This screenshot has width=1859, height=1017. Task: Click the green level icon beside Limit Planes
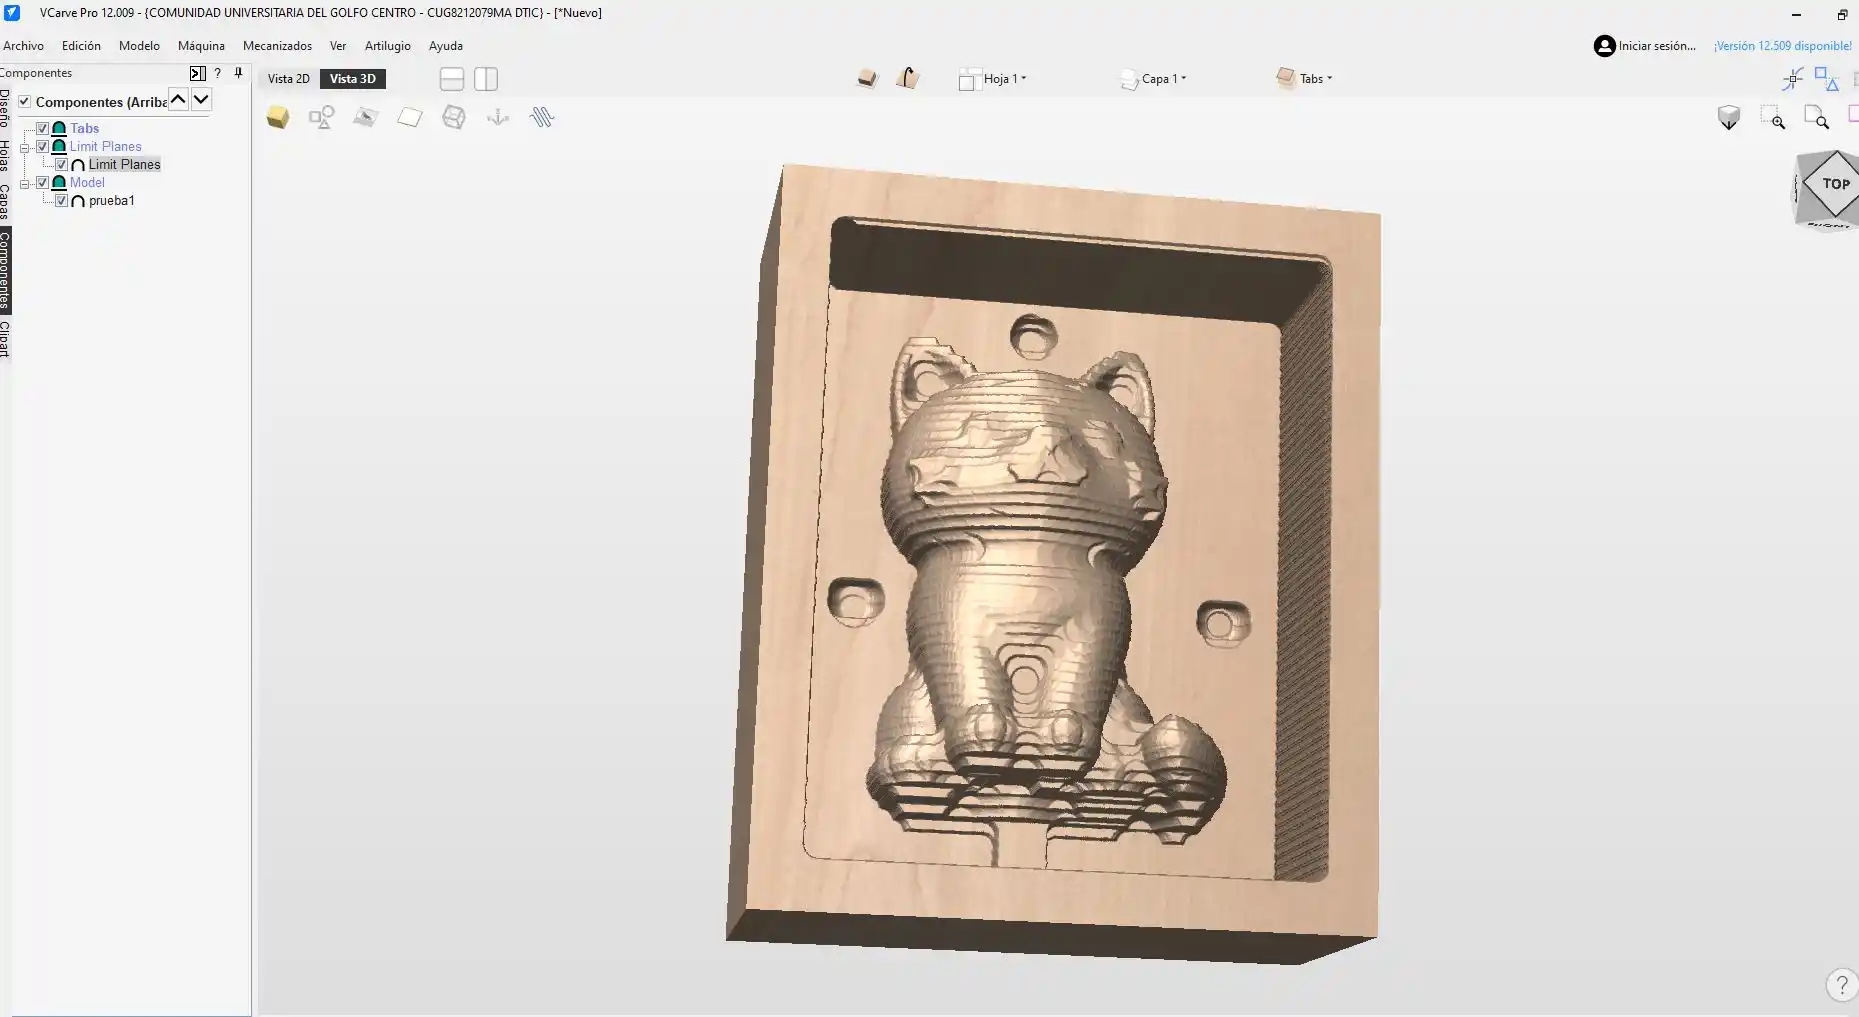pos(59,146)
